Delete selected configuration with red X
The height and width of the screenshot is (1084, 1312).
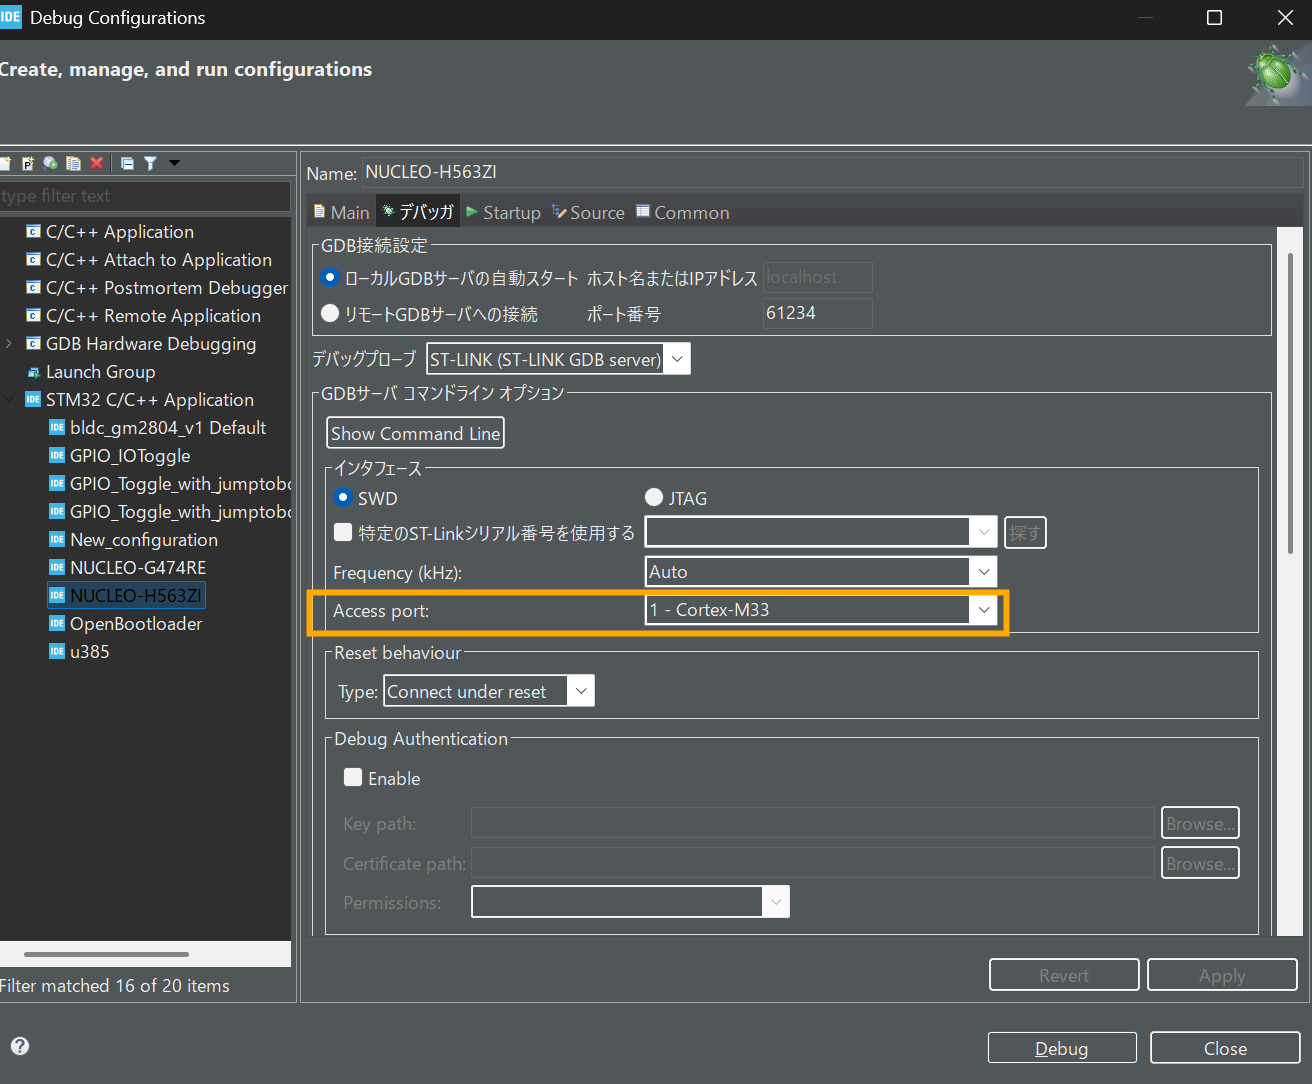point(97,163)
